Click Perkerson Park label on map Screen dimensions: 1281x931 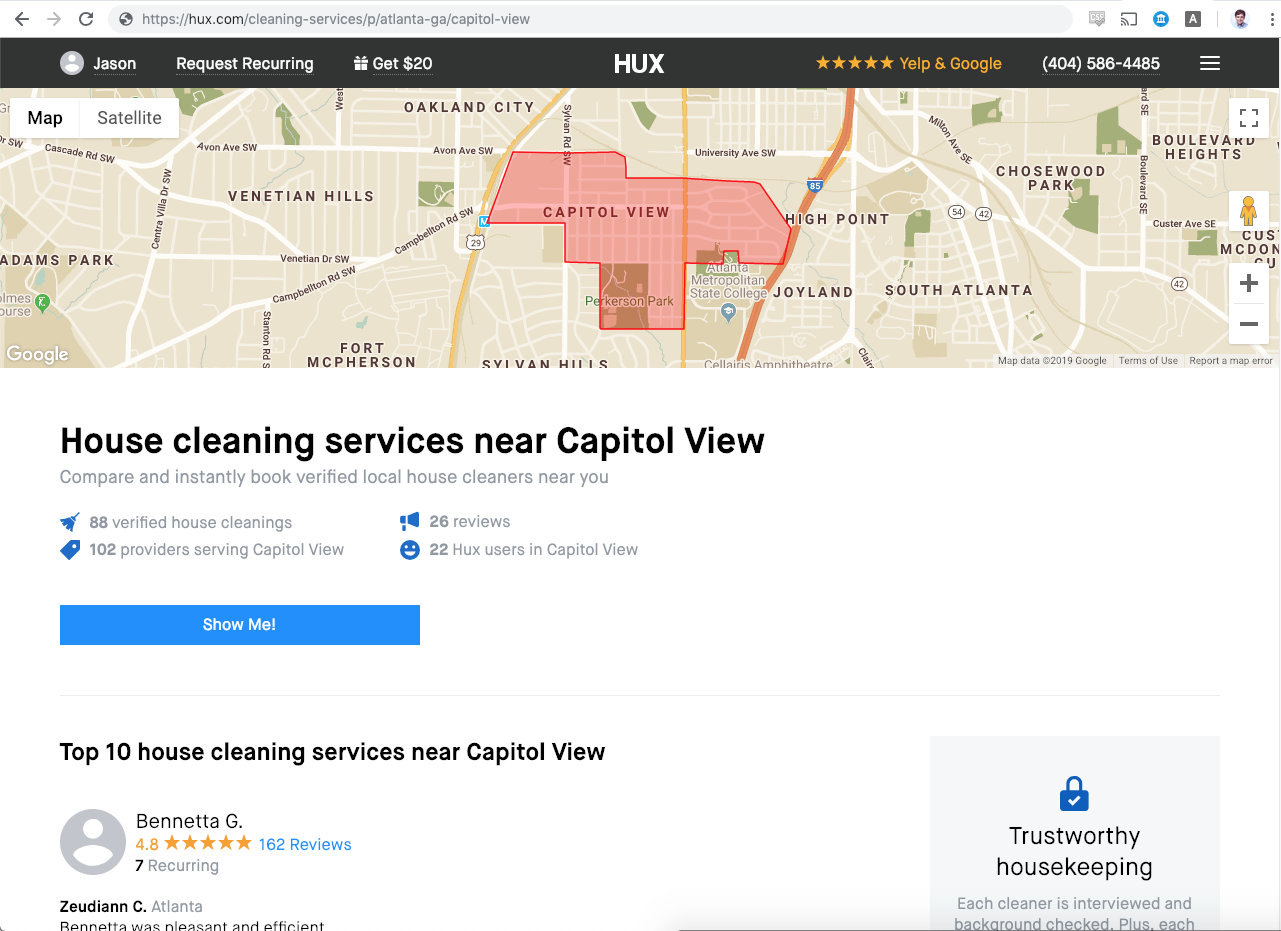630,301
